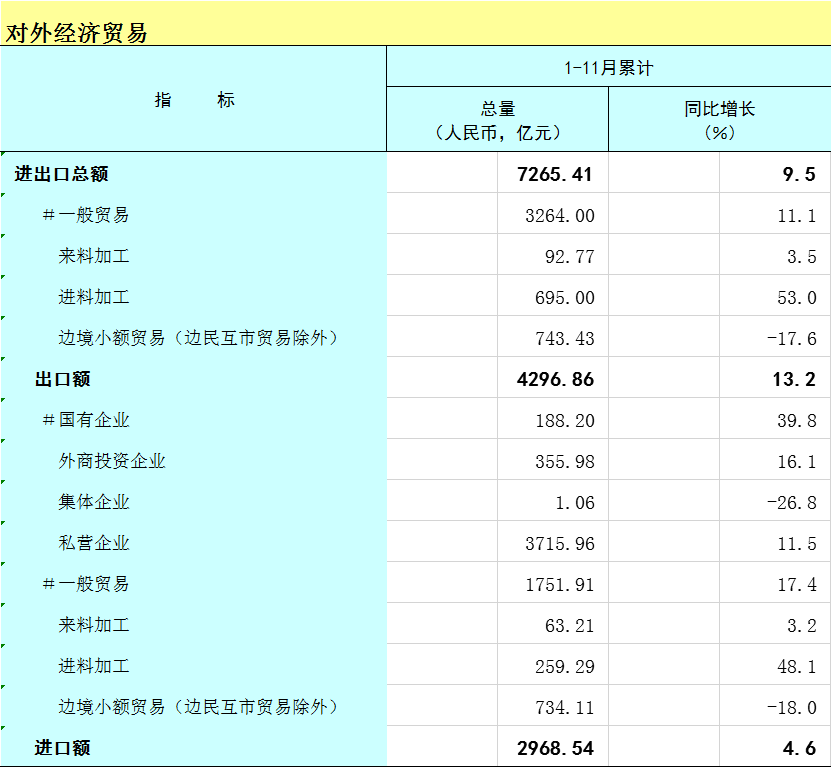The width and height of the screenshot is (831, 767).
Task: Click the 对外经济贸易 title cell
Action: pyautogui.click(x=77, y=32)
